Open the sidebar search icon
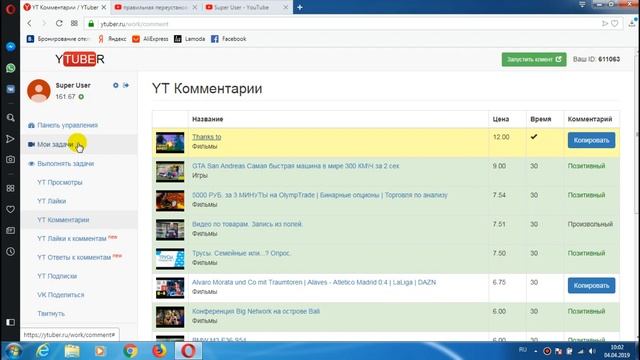Screen dimensions: 640x360 tap(11, 118)
